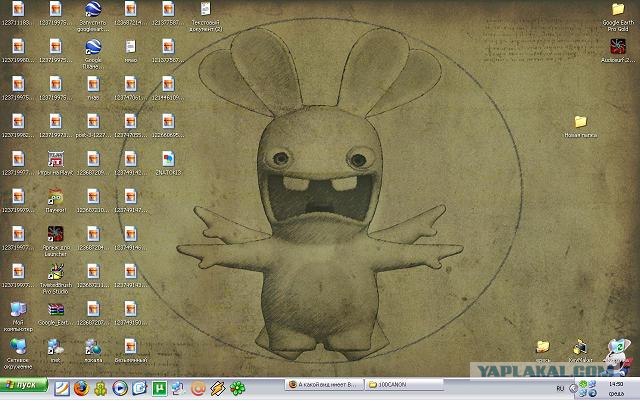Select the Мой компьютер icon
This screenshot has height=401, width=640.
point(18,316)
